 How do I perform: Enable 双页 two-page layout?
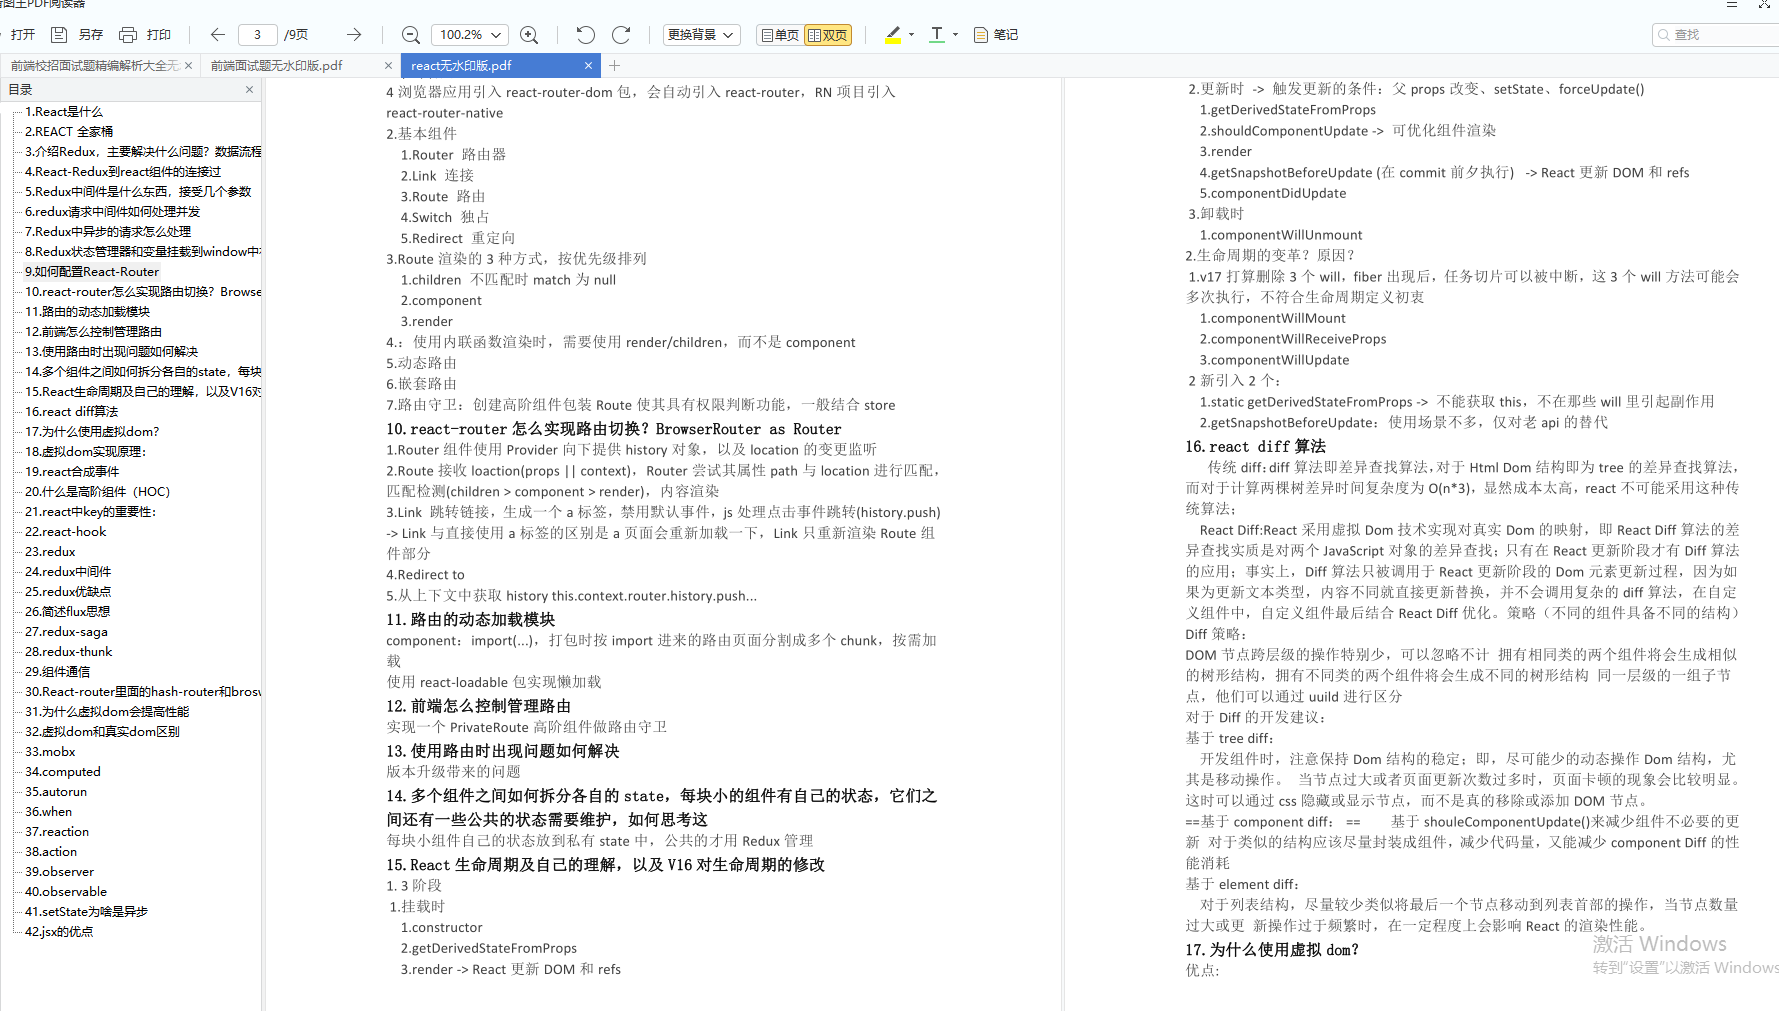point(828,34)
